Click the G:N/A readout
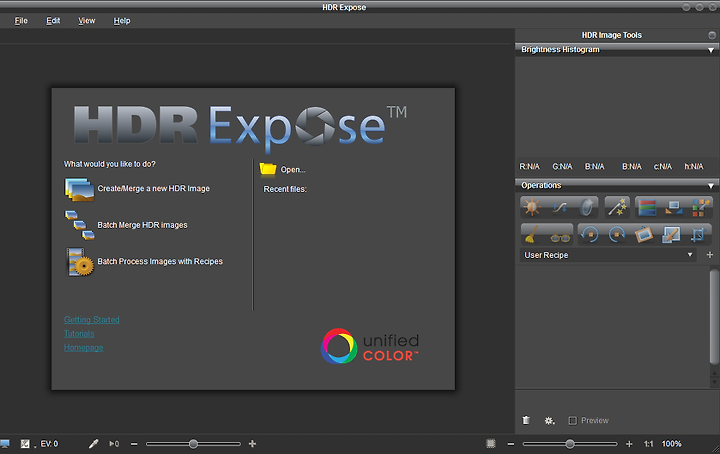 [562, 166]
